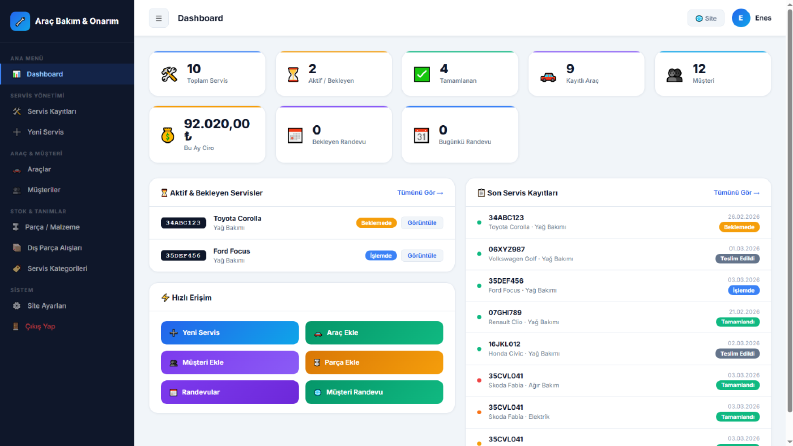Click the box icon beside Dış Parça Alışları
This screenshot has height=446, width=793.
click(17, 248)
